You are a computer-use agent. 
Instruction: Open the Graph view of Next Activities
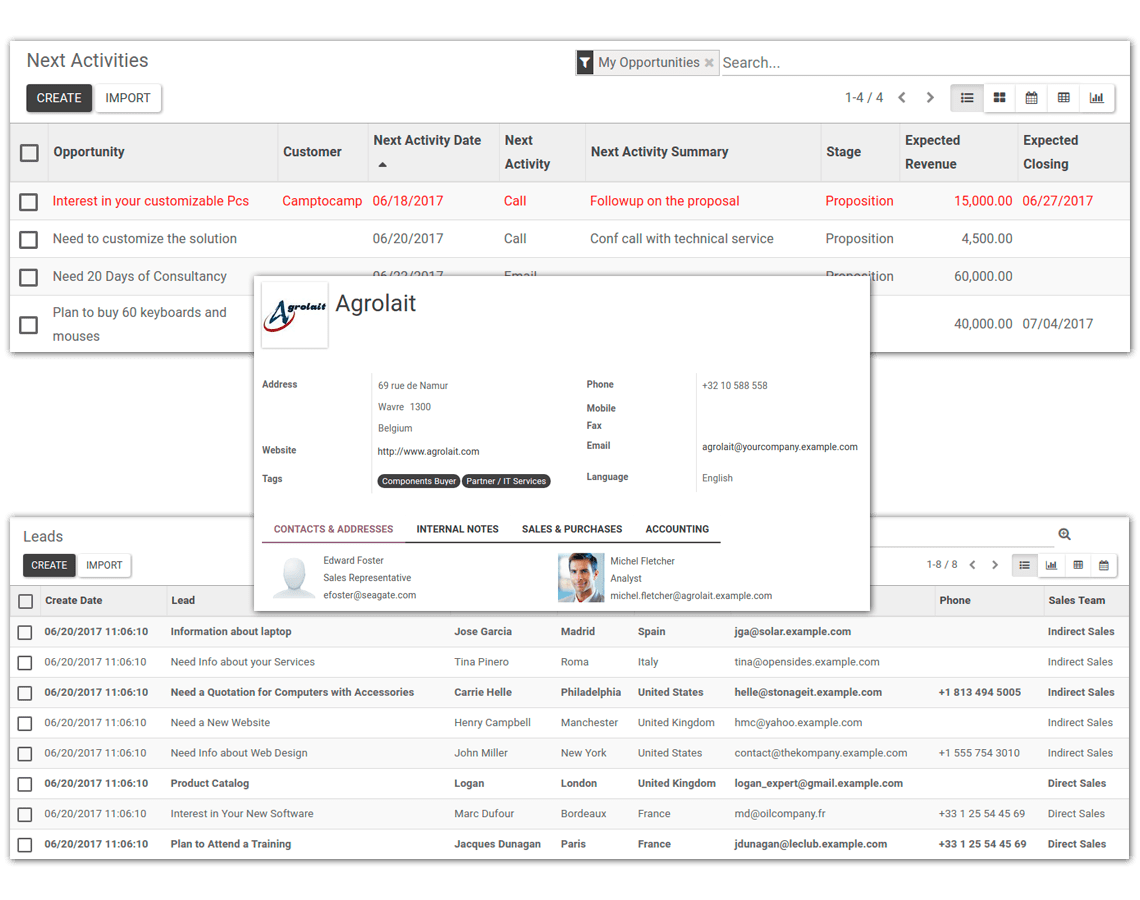[1096, 97]
